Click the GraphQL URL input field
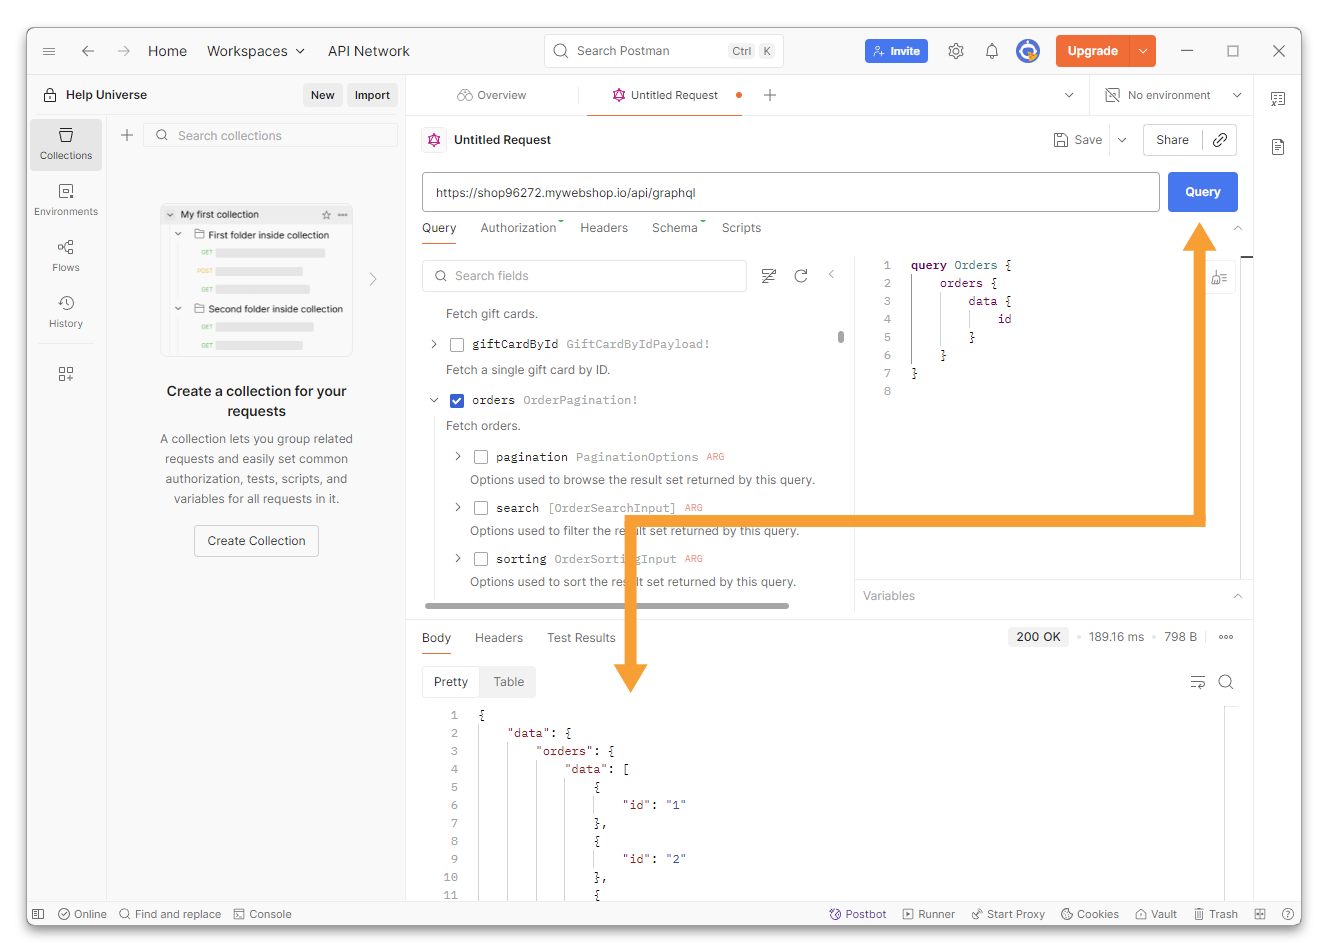Image resolution: width=1327 pixels, height=952 pixels. [x=790, y=192]
